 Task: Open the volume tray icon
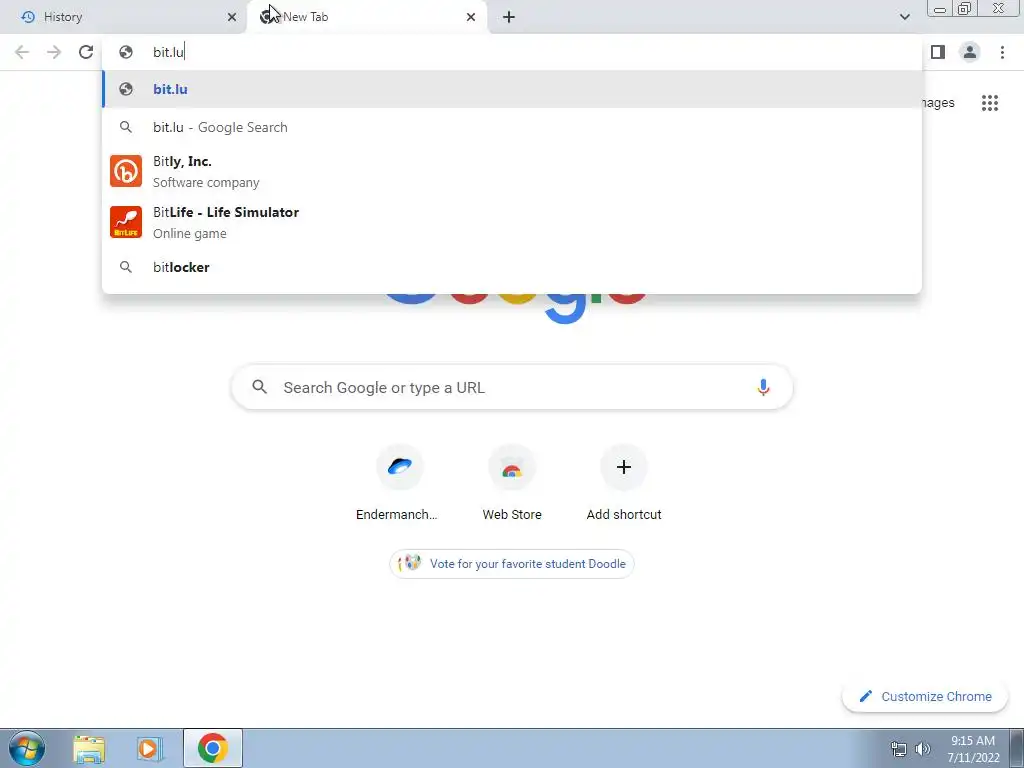point(923,749)
